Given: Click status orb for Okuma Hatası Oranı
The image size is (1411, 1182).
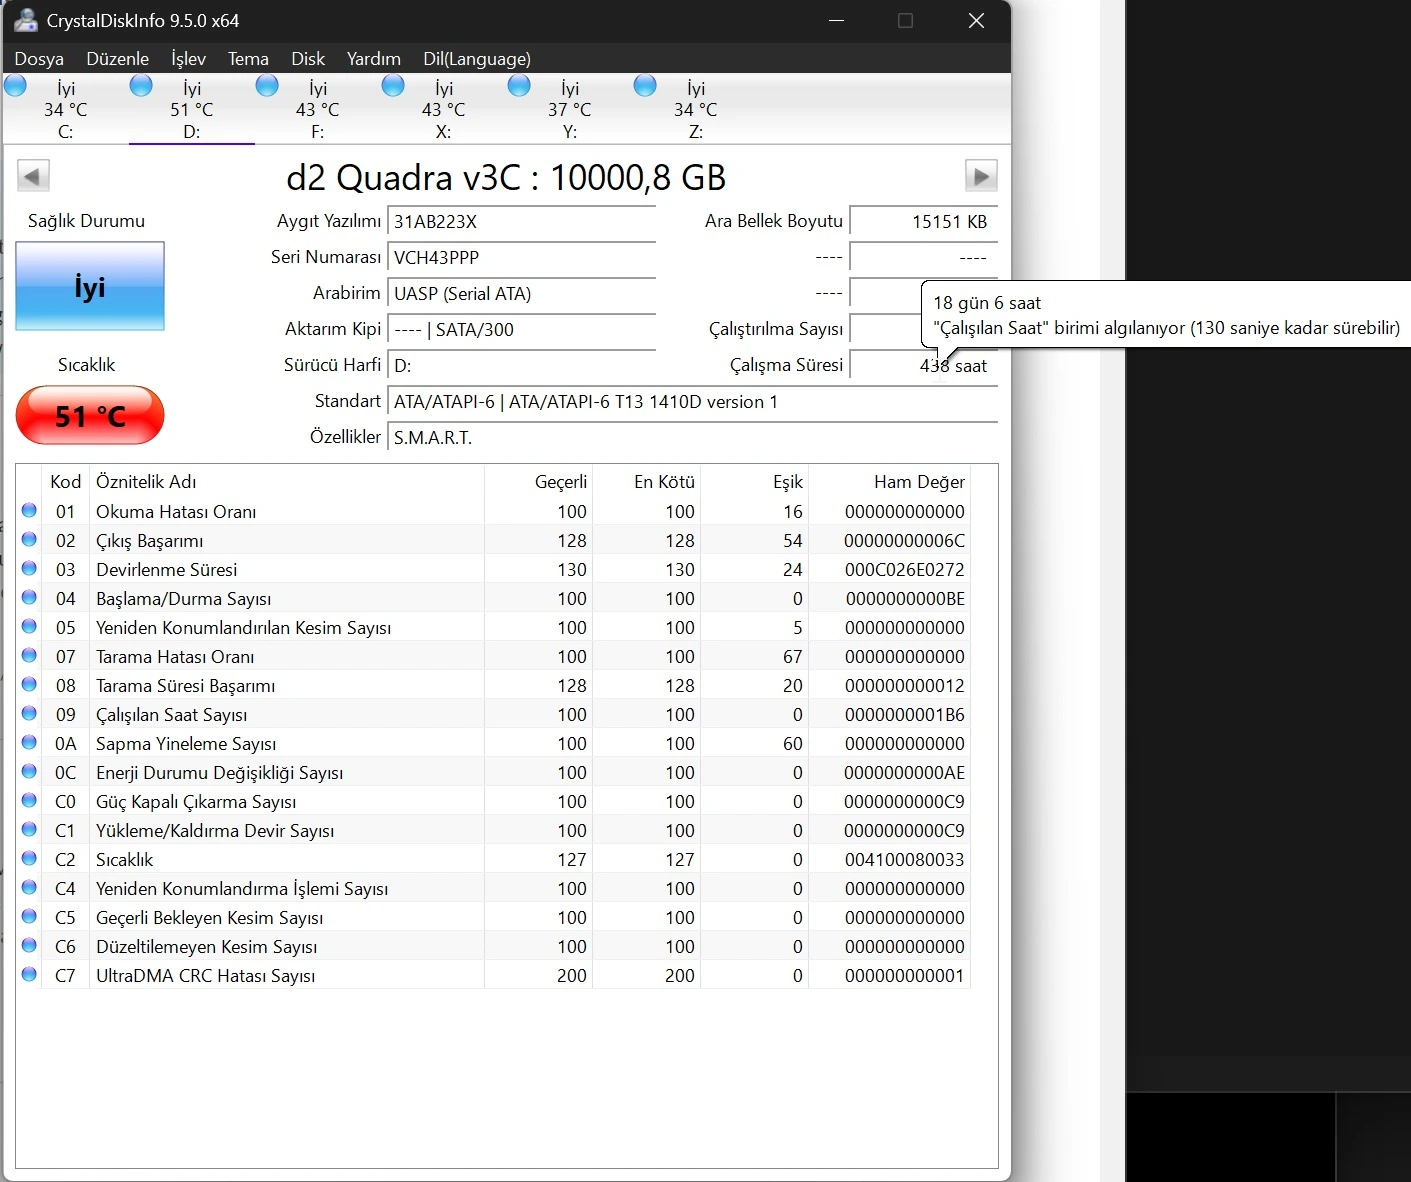Looking at the screenshot, I should click(29, 511).
